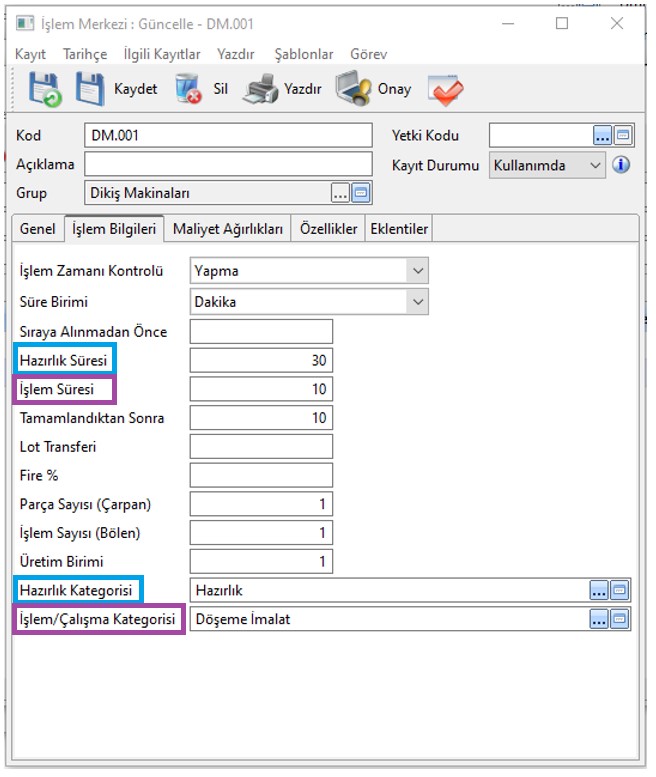656x777 pixels.
Task: Click the empty Açıklama field
Action: tap(228, 164)
